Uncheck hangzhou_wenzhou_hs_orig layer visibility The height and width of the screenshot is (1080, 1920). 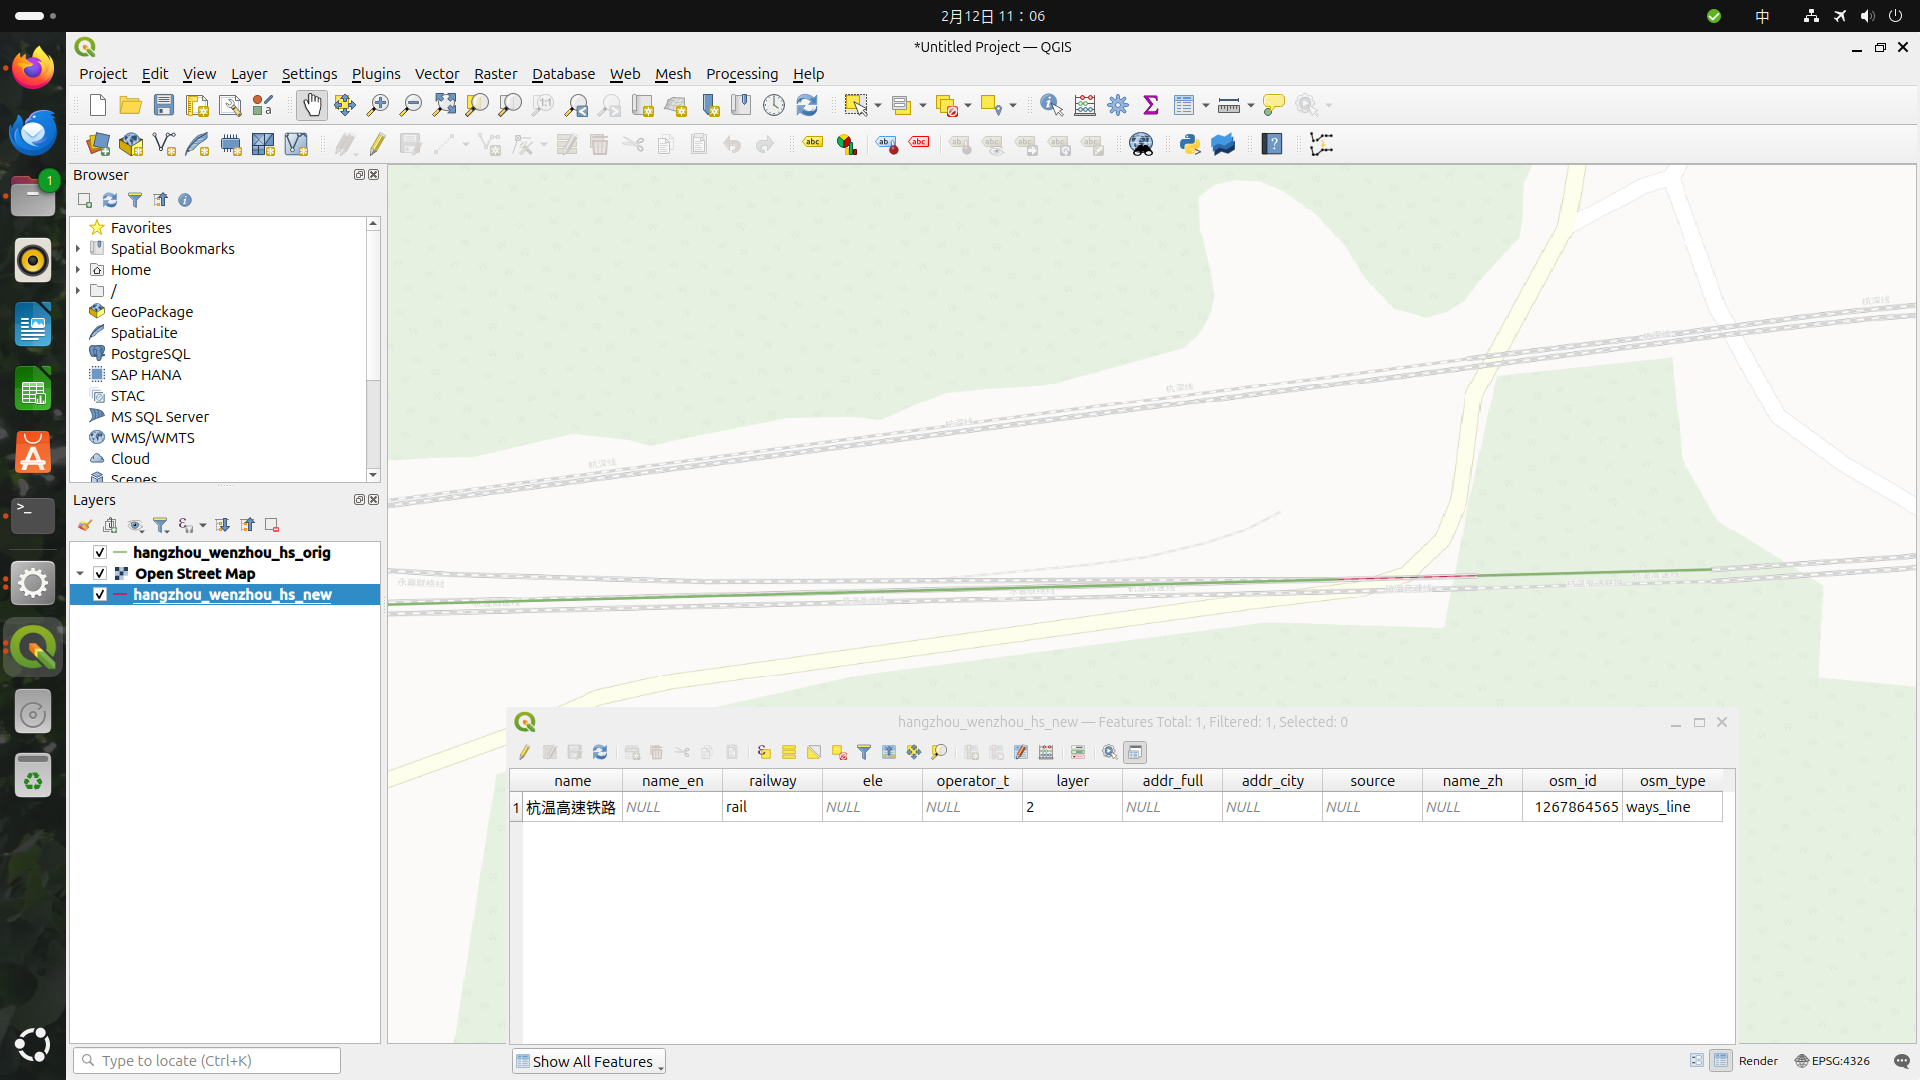coord(100,552)
